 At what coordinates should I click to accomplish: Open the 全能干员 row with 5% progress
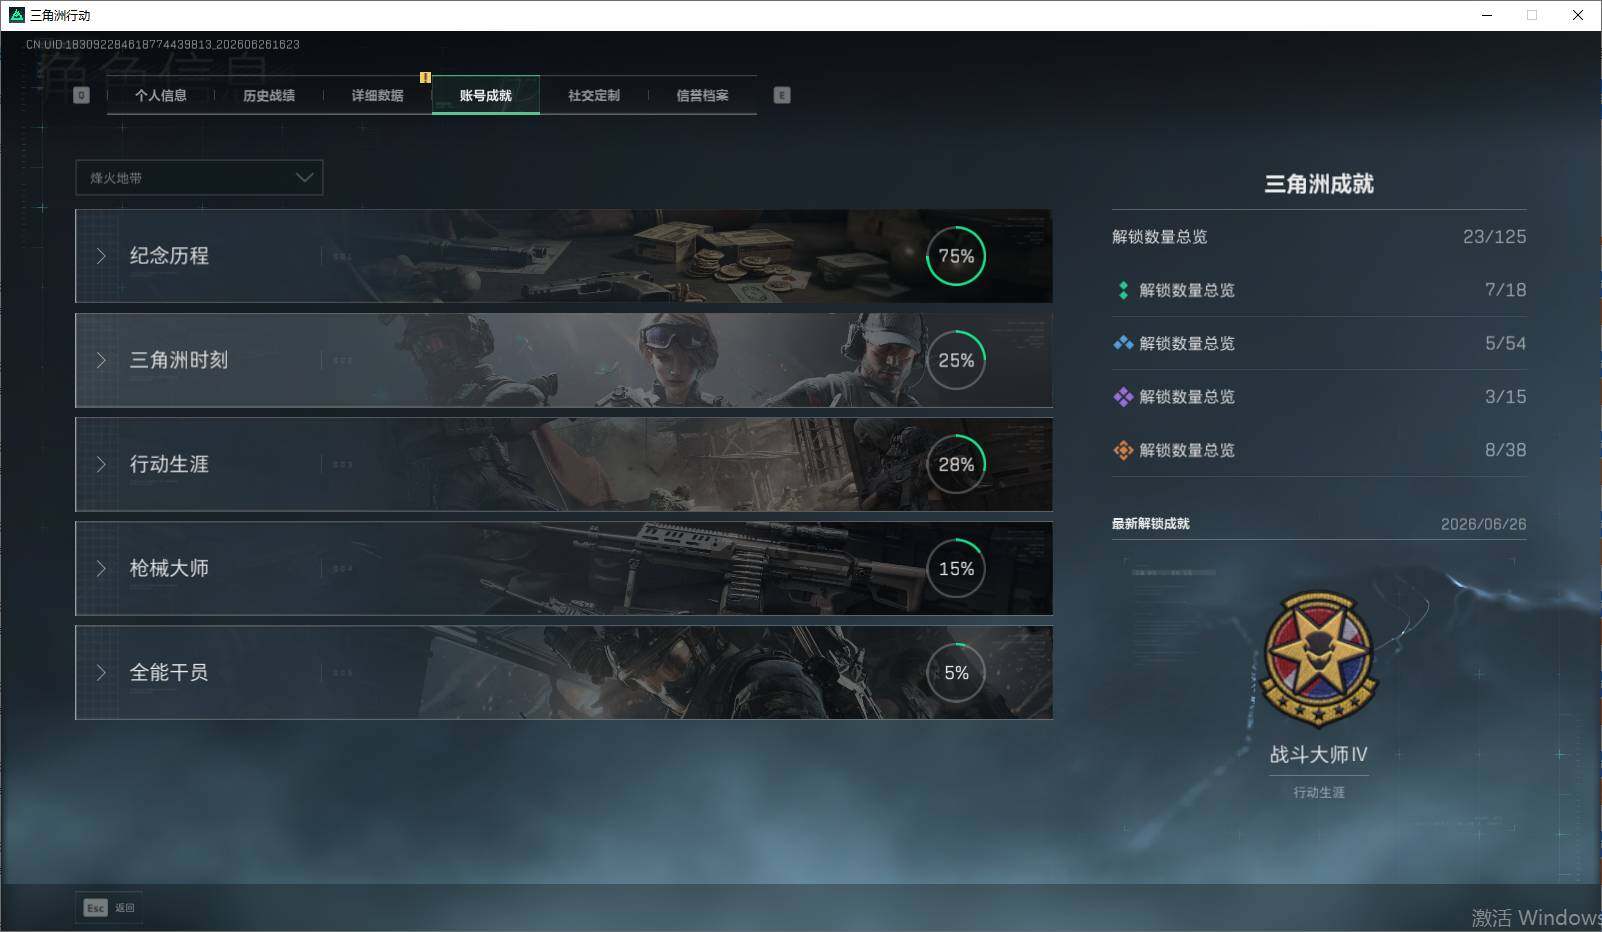point(564,672)
